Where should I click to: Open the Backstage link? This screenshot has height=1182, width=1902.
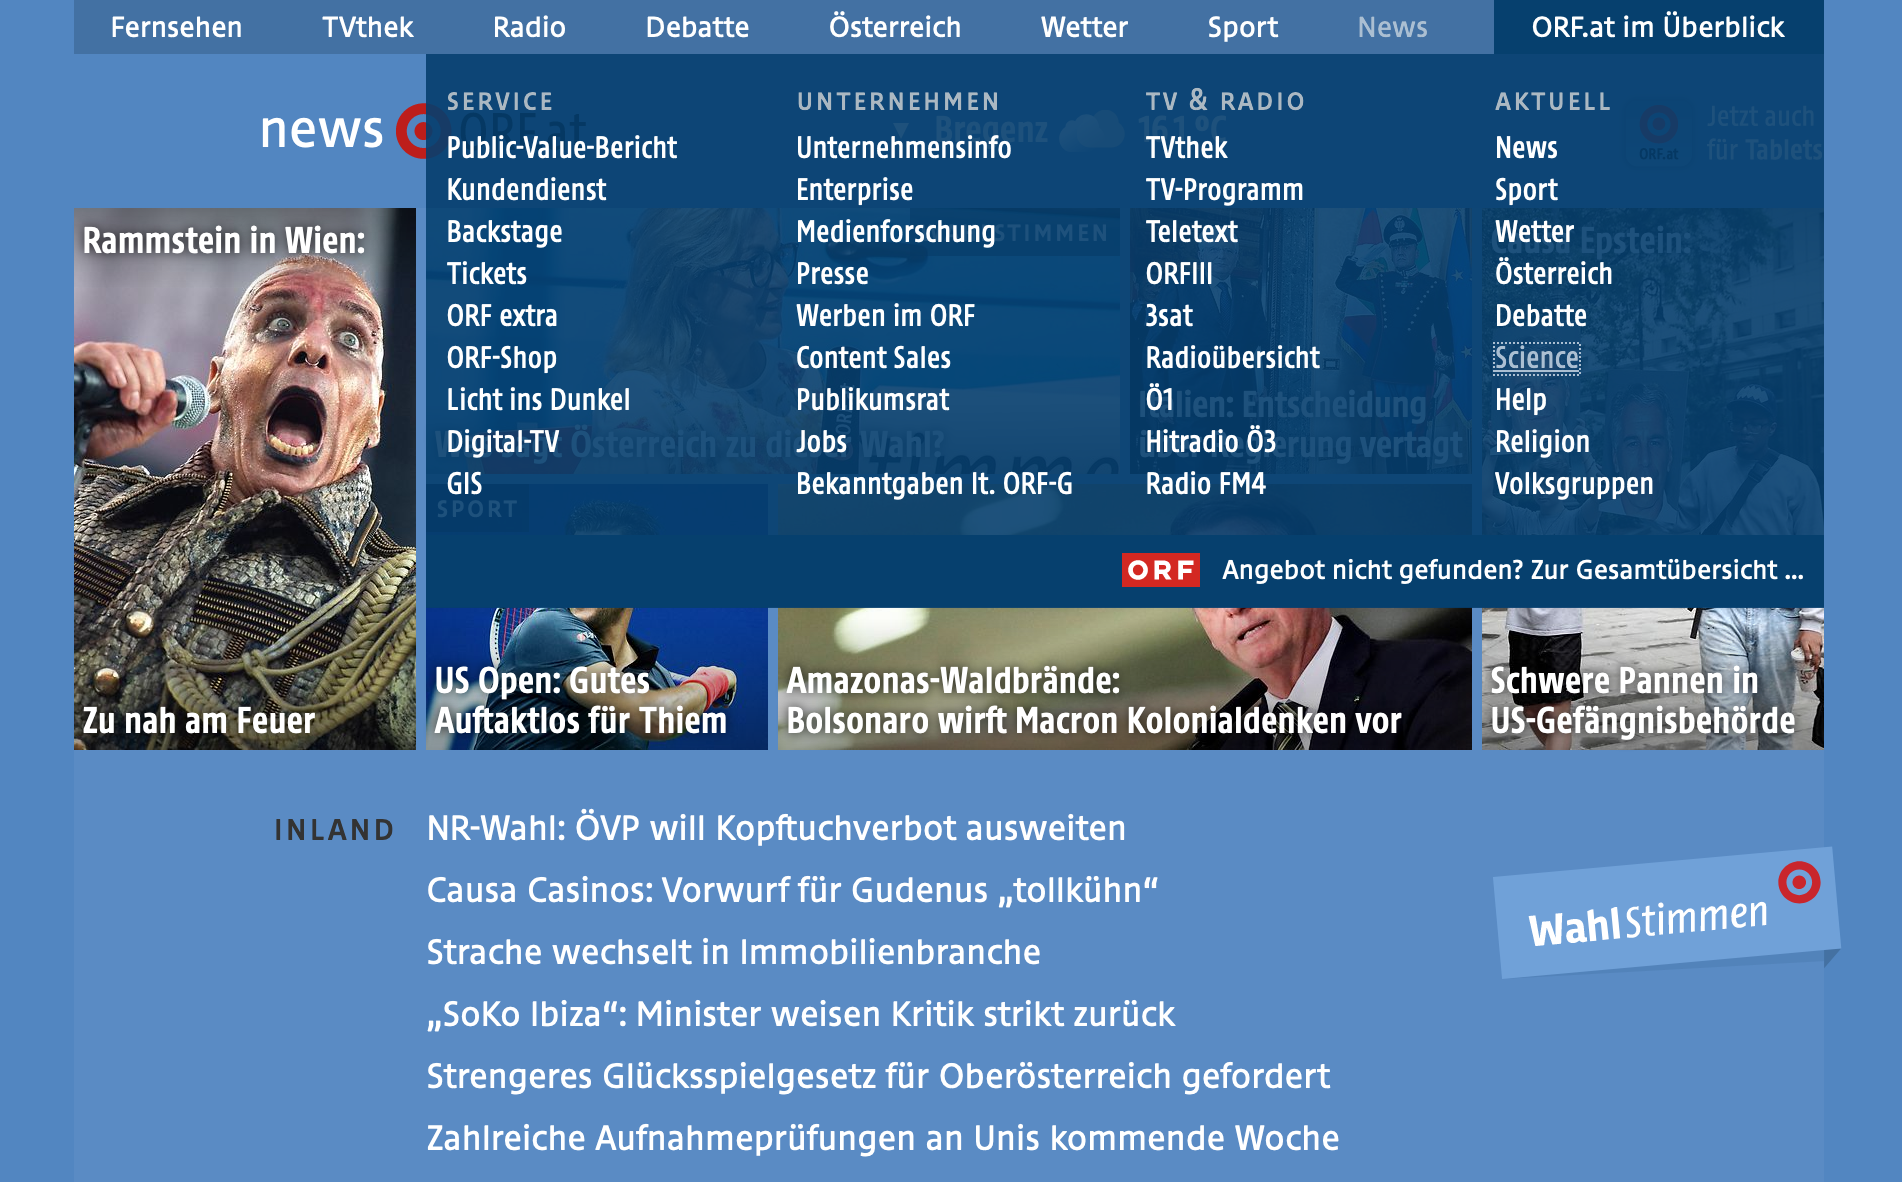(504, 232)
